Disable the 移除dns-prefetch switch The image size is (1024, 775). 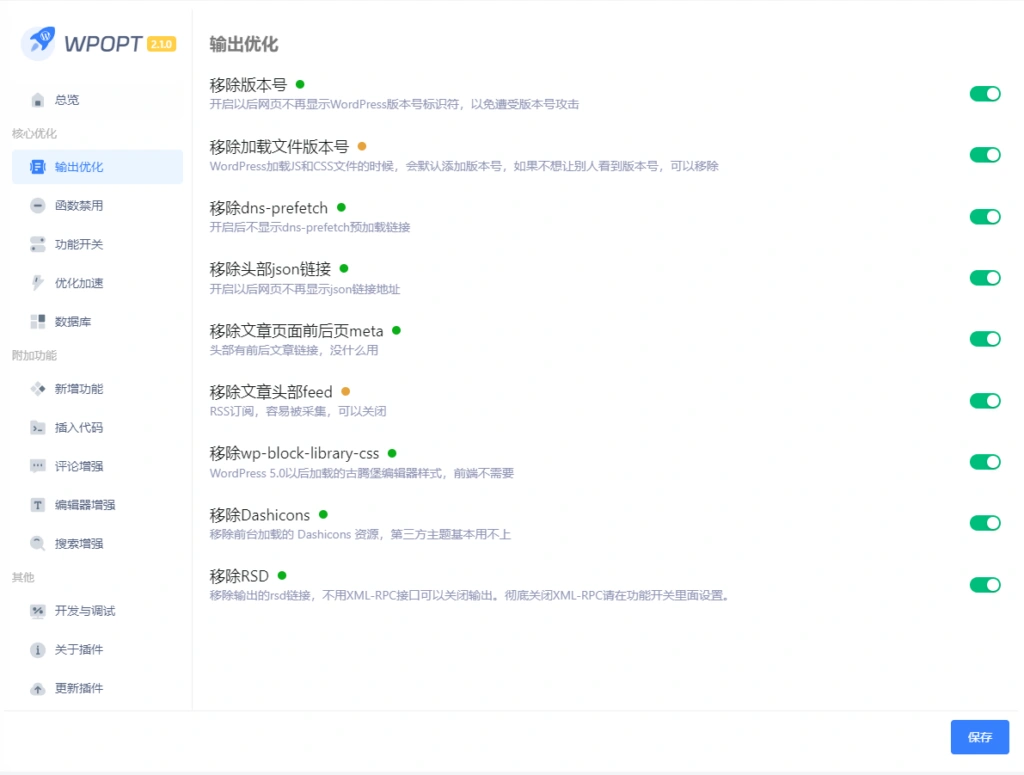(985, 217)
